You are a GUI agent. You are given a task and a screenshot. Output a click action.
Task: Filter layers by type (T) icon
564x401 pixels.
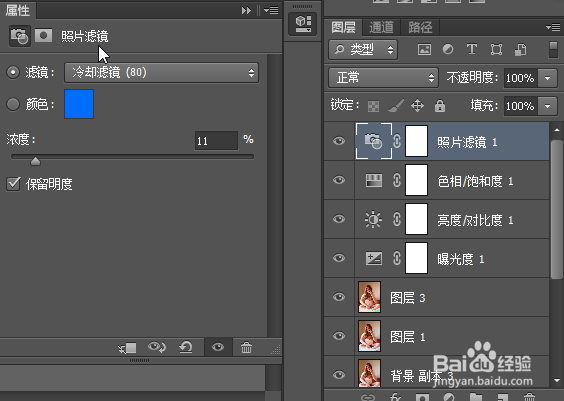(x=472, y=49)
